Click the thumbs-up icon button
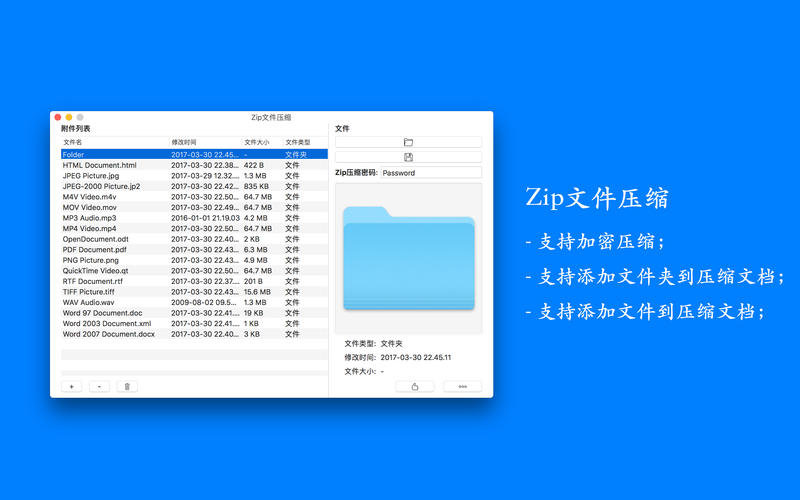Viewport: 800px width, 500px height. tap(415, 386)
